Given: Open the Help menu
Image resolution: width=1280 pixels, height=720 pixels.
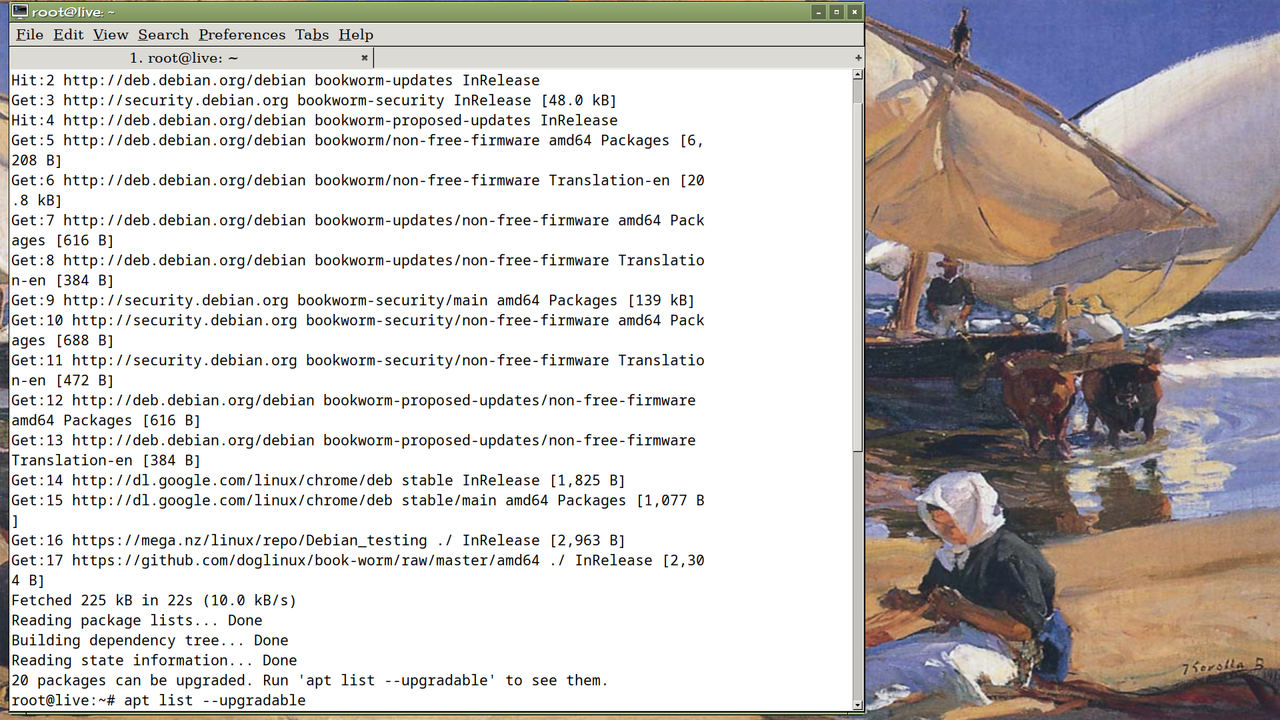Looking at the screenshot, I should click(x=356, y=34).
